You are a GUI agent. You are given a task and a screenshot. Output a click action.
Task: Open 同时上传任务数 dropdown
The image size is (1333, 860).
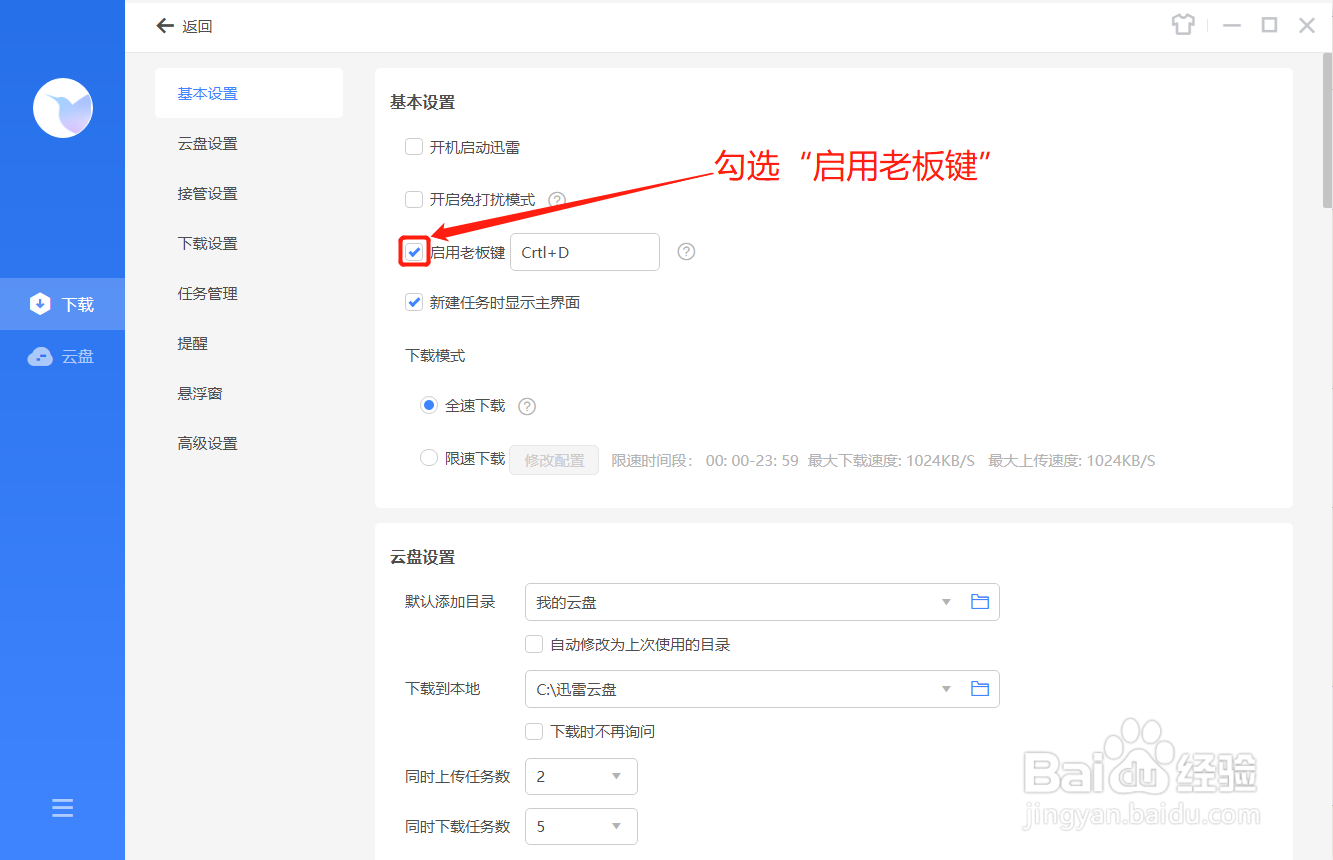(581, 776)
